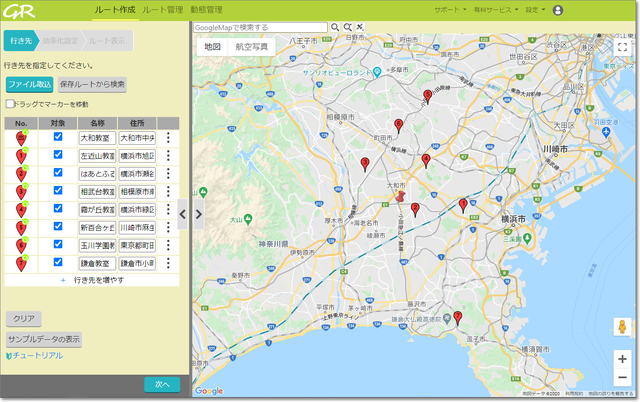Expand the 有料サービス dropdown menu

coord(496,10)
